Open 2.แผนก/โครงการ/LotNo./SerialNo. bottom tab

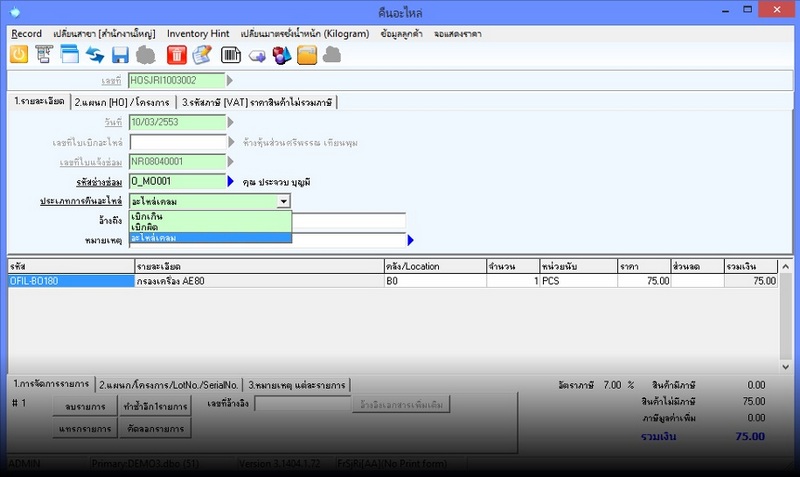tap(169, 384)
